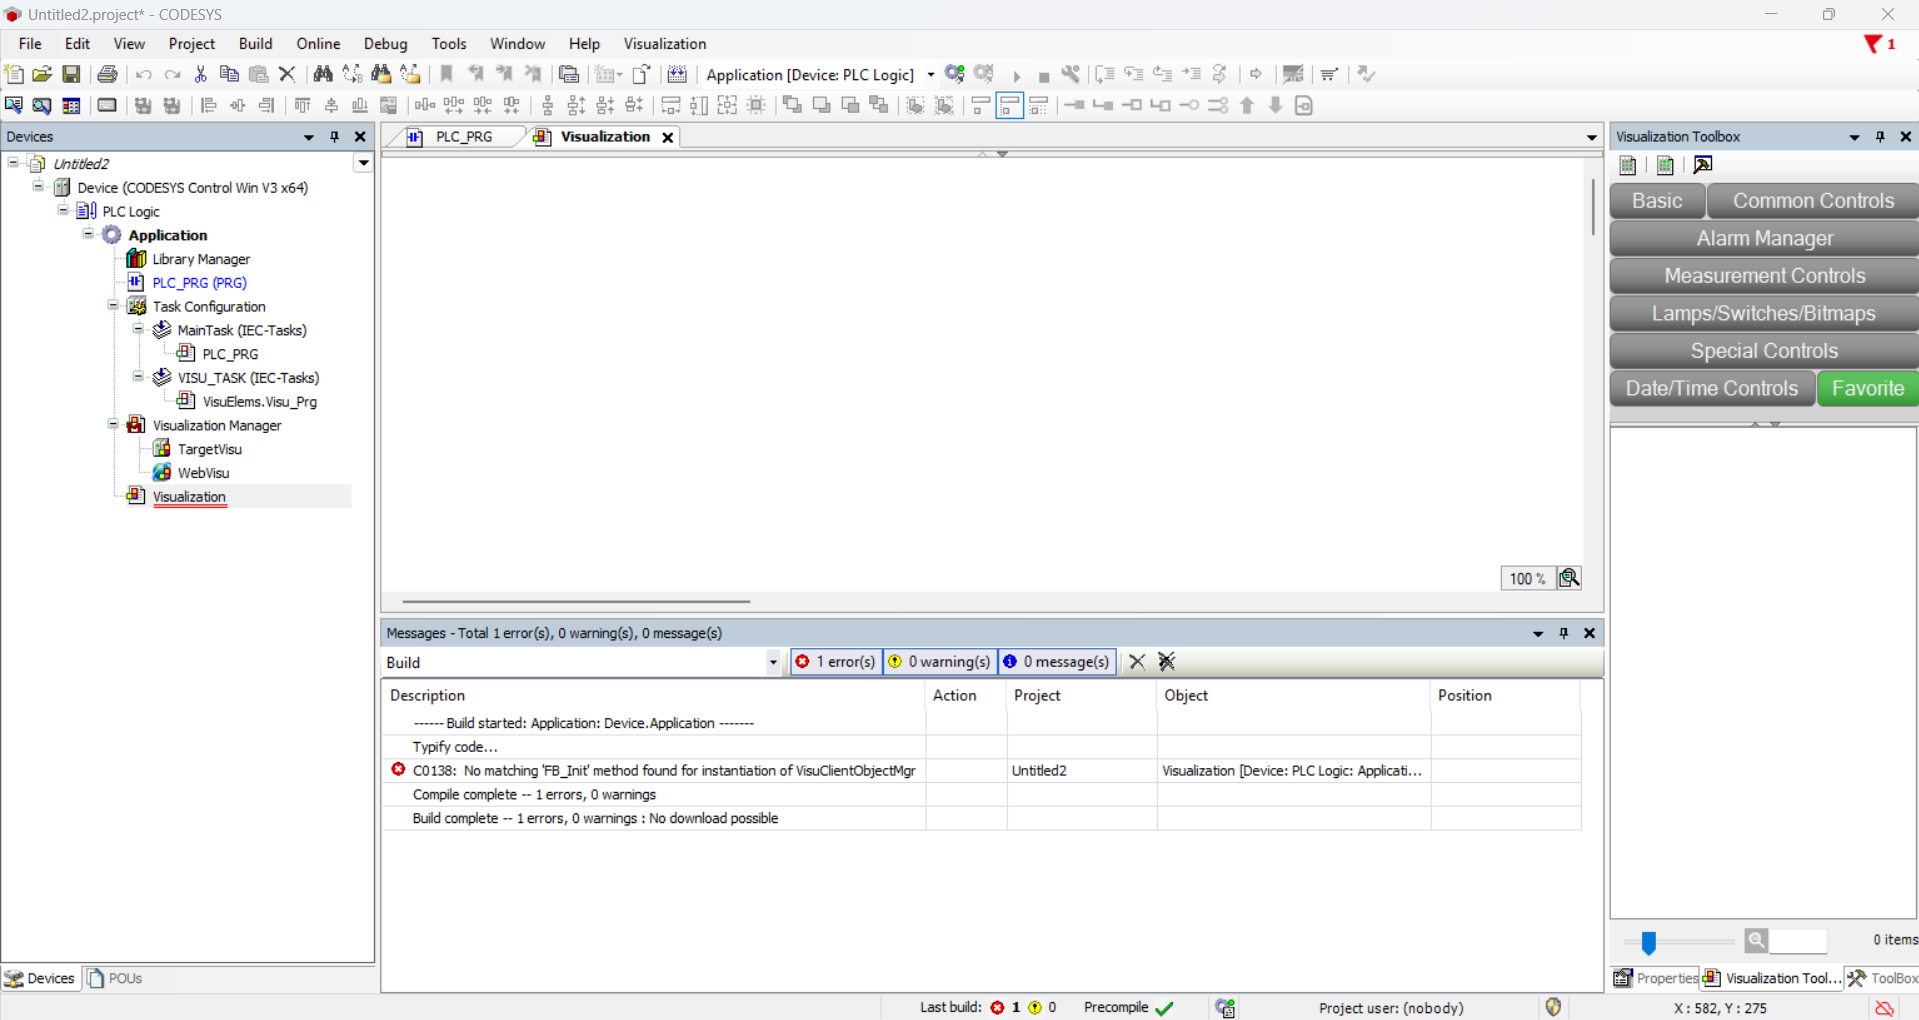Open the Build message category dropdown
Screen dimensions: 1919x1020
click(x=773, y=662)
